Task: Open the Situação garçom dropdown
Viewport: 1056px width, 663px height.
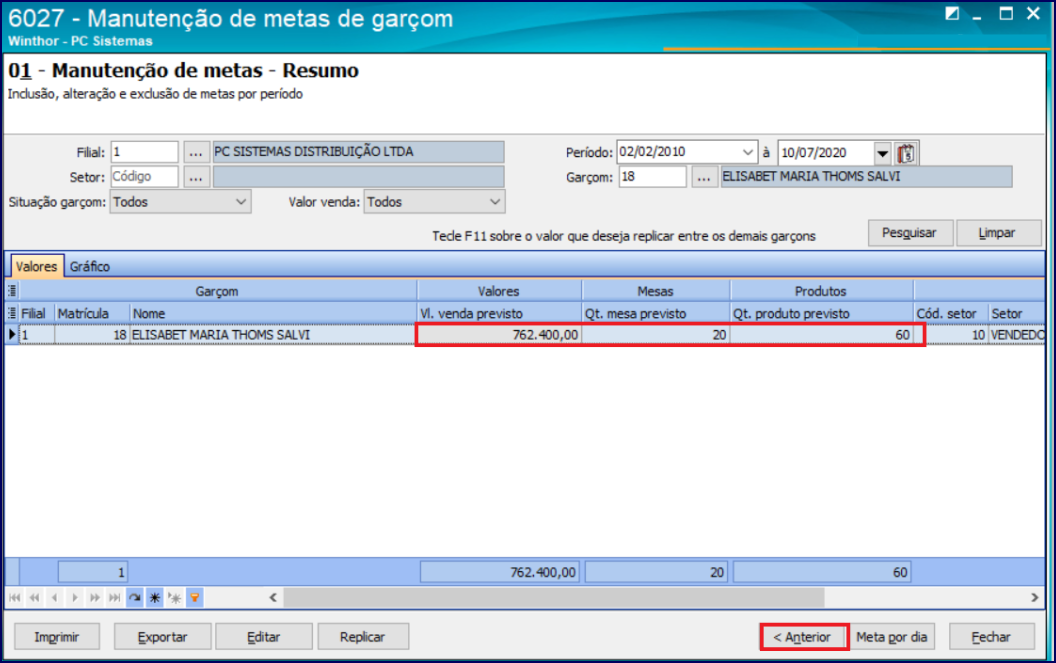Action: click(x=180, y=202)
